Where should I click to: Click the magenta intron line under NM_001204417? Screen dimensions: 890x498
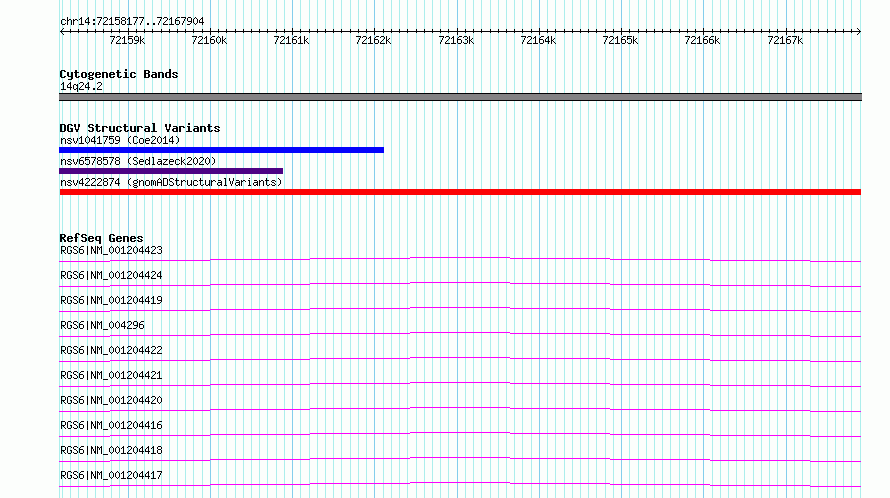click(460, 483)
